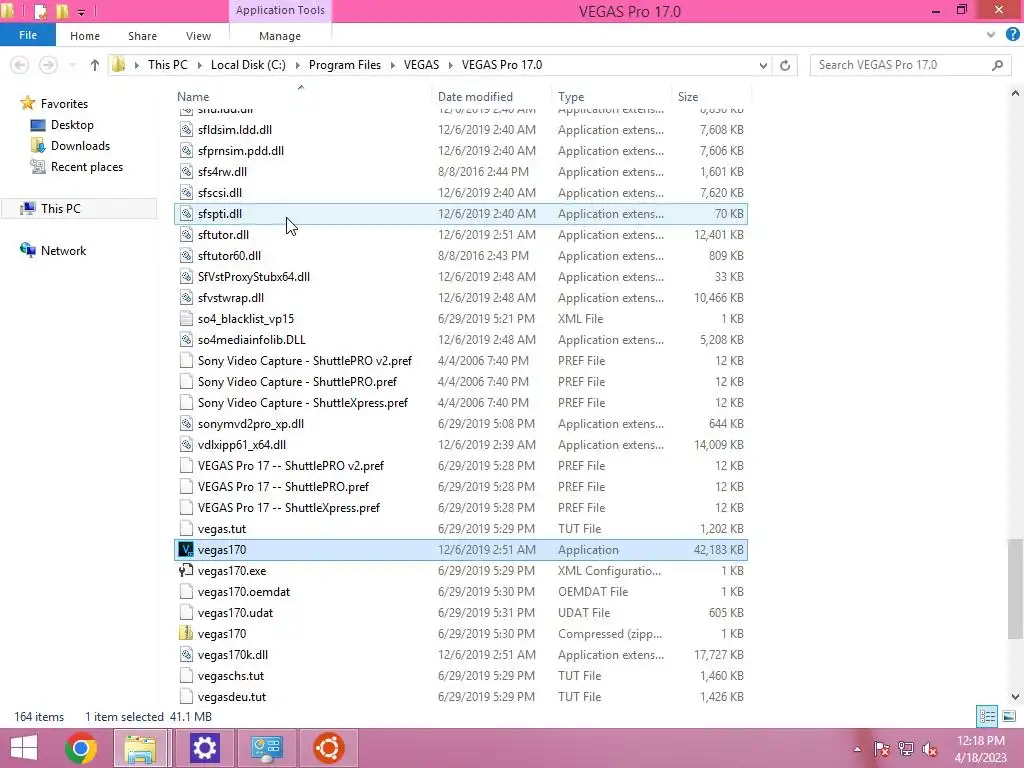Expand VEGAS breadcrumb arrow
Screen dimensions: 1024x768
coord(451,65)
